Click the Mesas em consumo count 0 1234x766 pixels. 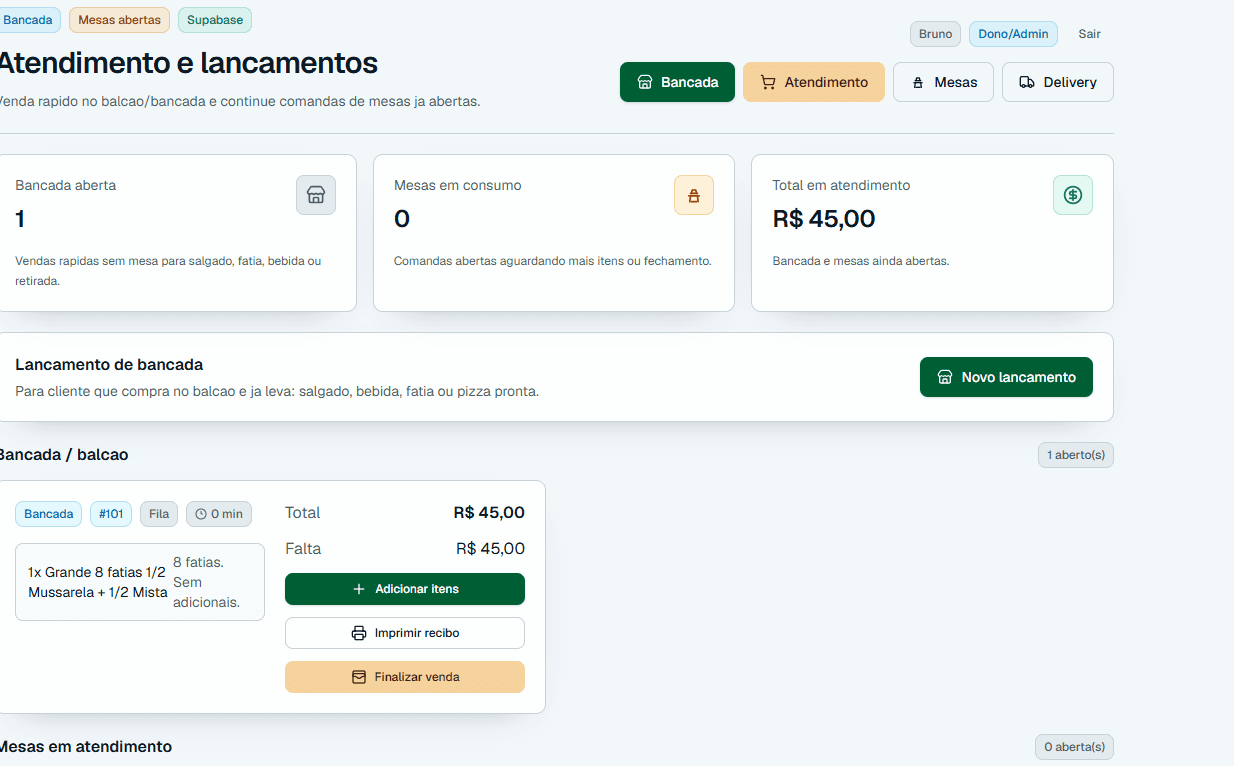(x=402, y=219)
